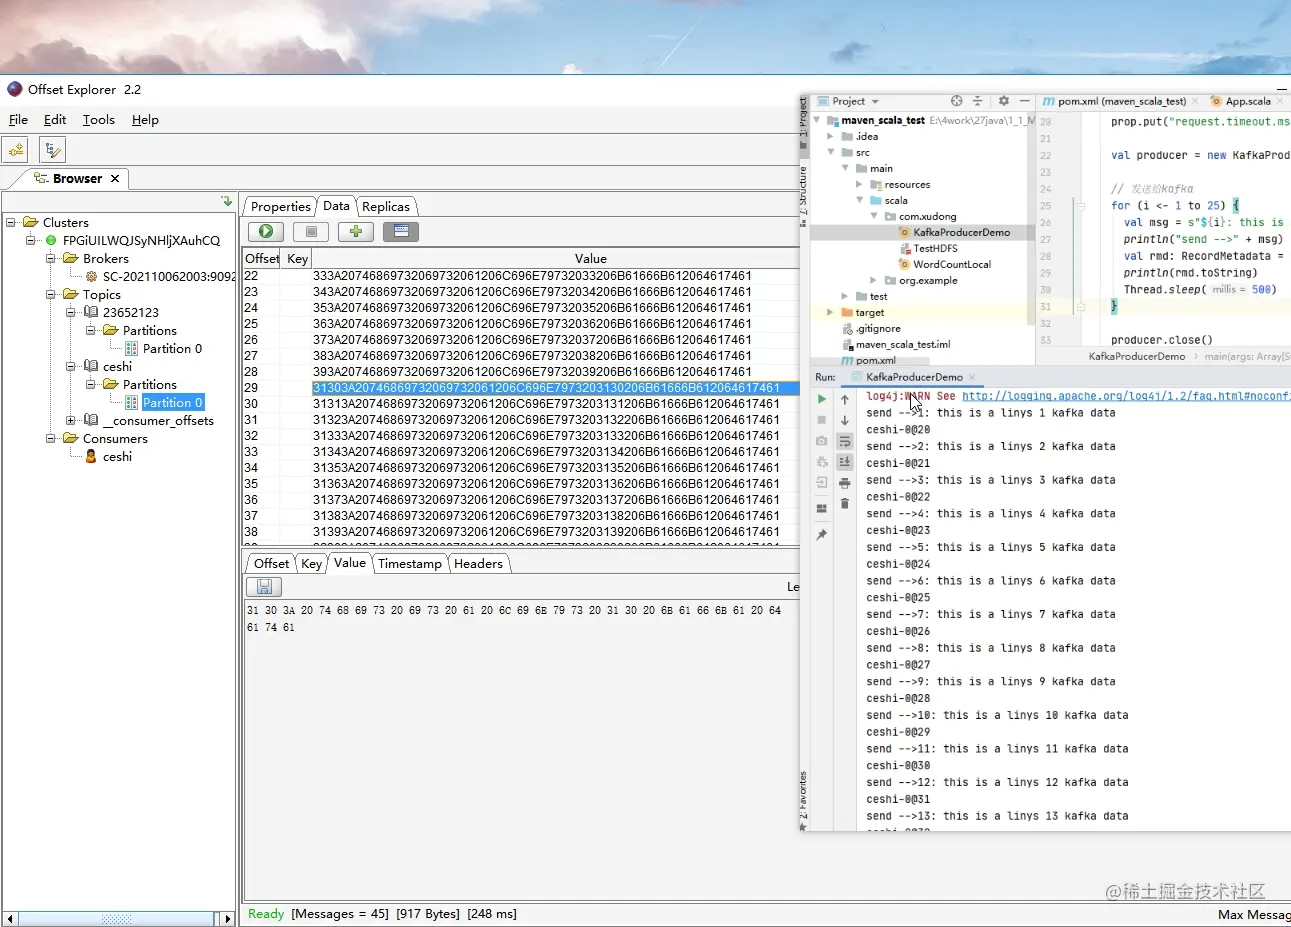Open the Favorites side tab in IntelliJ
The height and width of the screenshot is (927, 1291).
pyautogui.click(x=802, y=800)
